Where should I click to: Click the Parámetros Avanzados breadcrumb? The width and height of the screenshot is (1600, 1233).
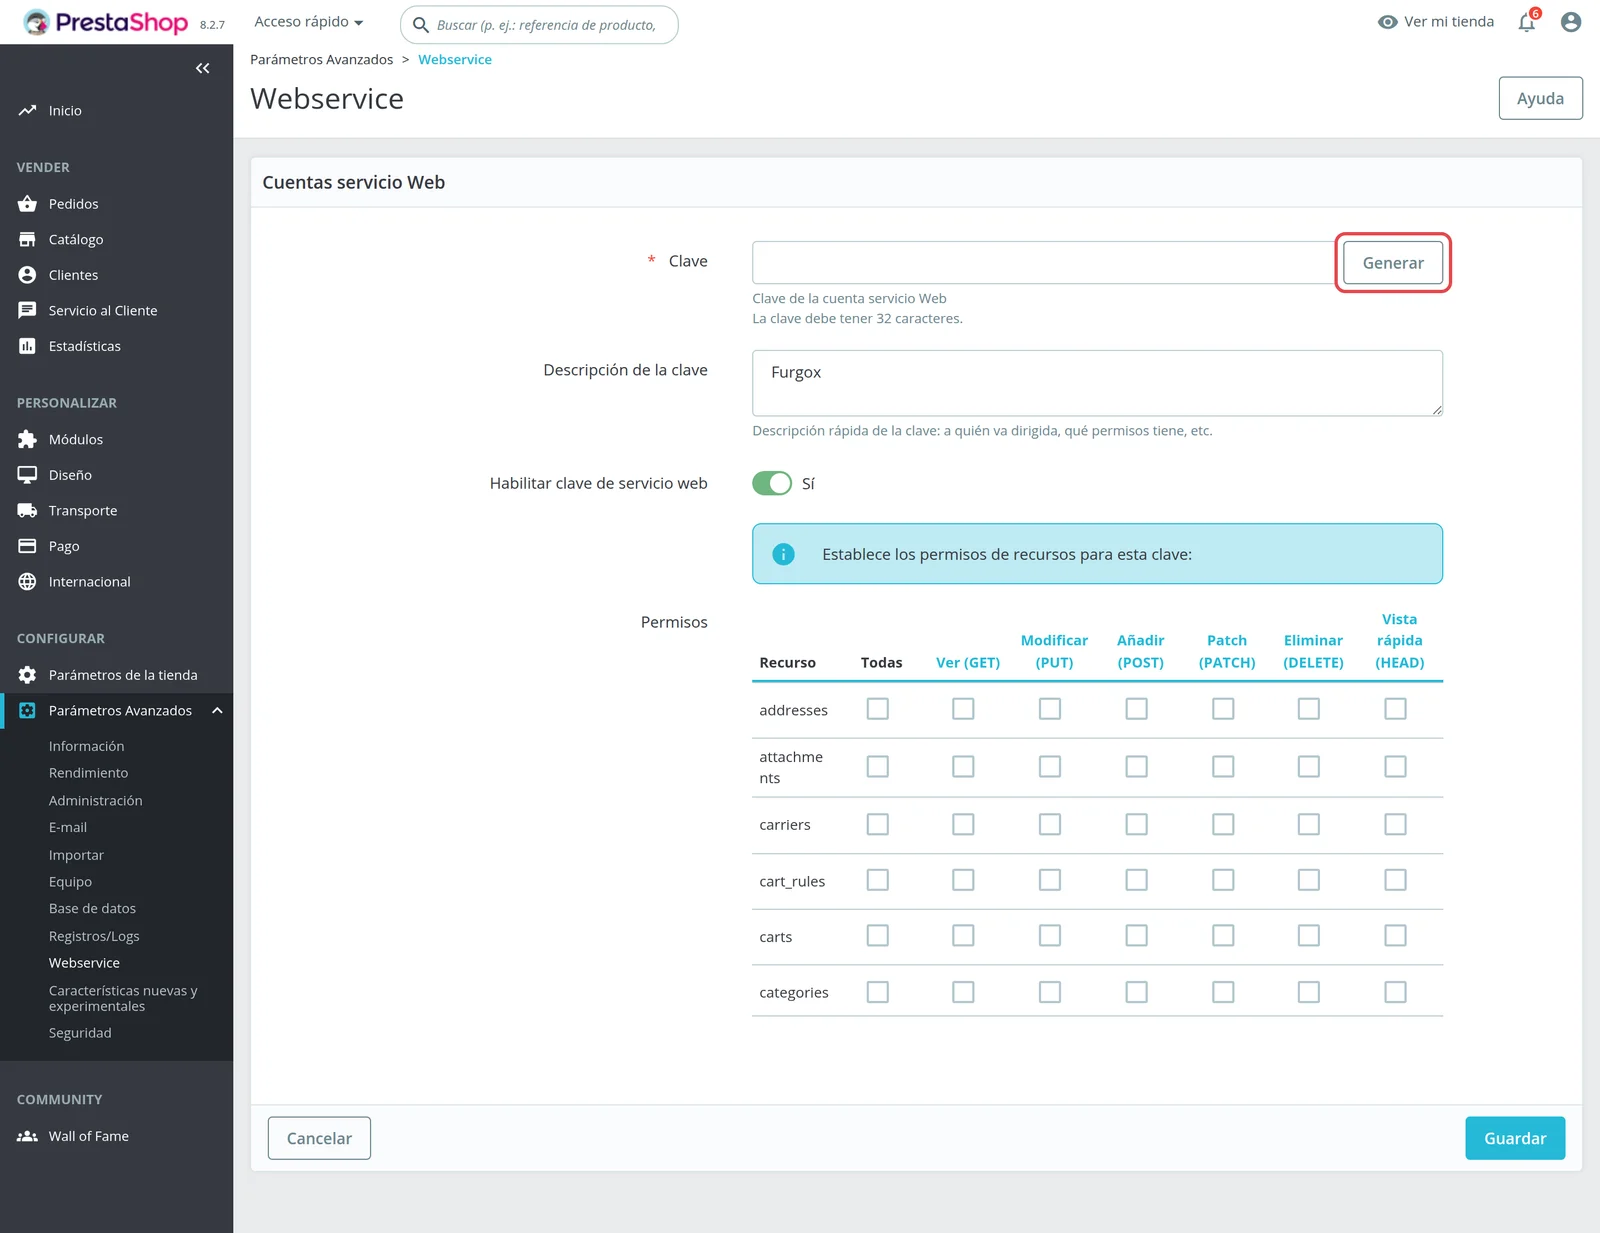tap(322, 59)
